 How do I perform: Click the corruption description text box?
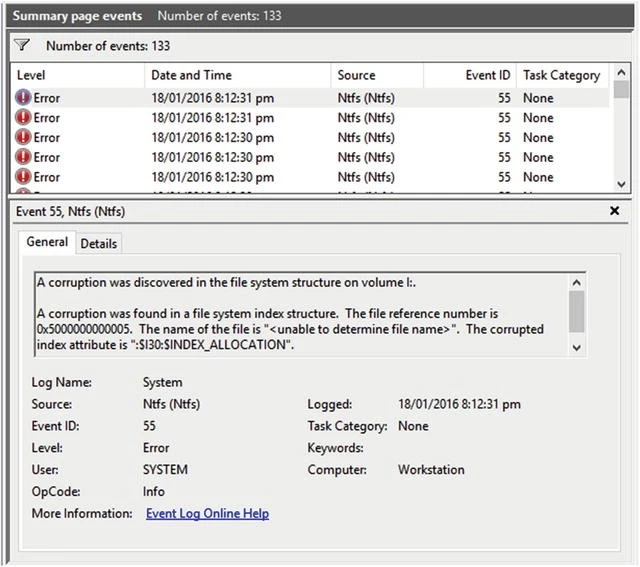300,314
